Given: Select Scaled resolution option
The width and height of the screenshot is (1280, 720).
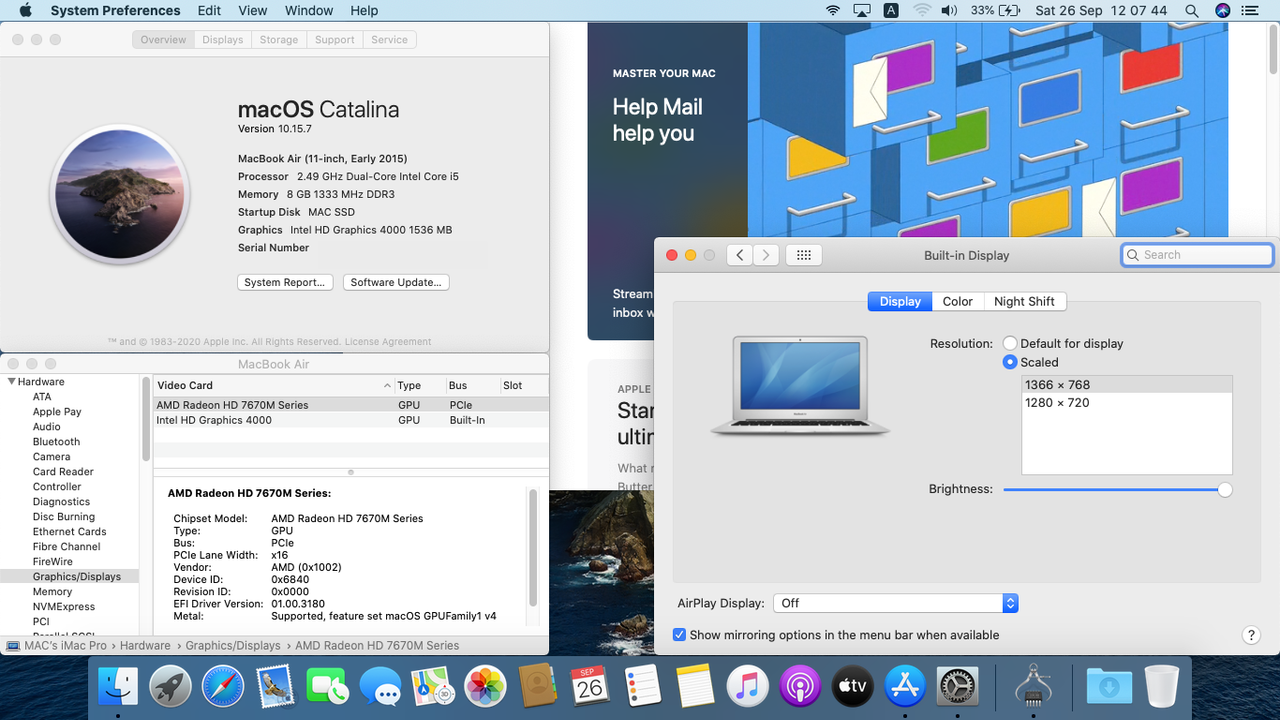Looking at the screenshot, I should tap(1010, 362).
